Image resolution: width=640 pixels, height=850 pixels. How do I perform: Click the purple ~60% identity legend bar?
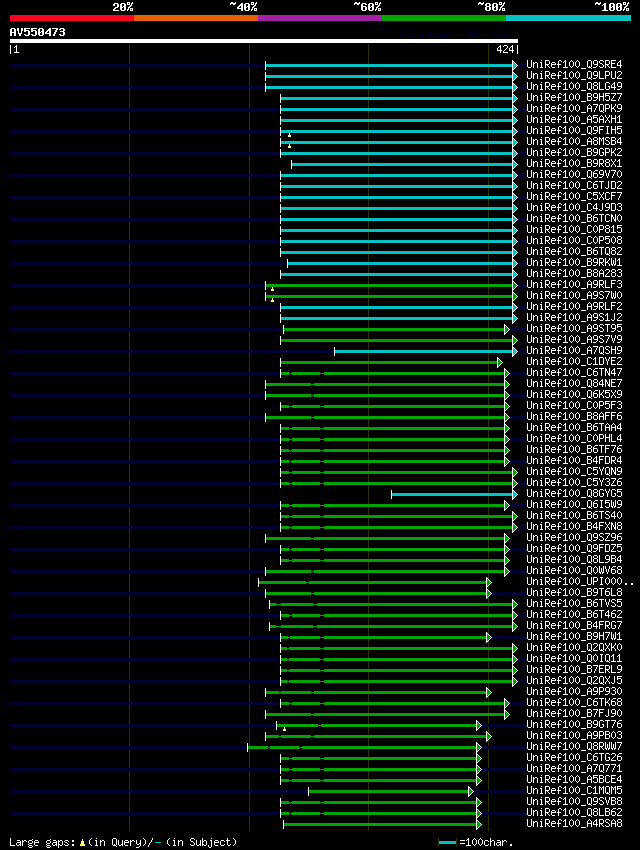pyautogui.click(x=320, y=18)
